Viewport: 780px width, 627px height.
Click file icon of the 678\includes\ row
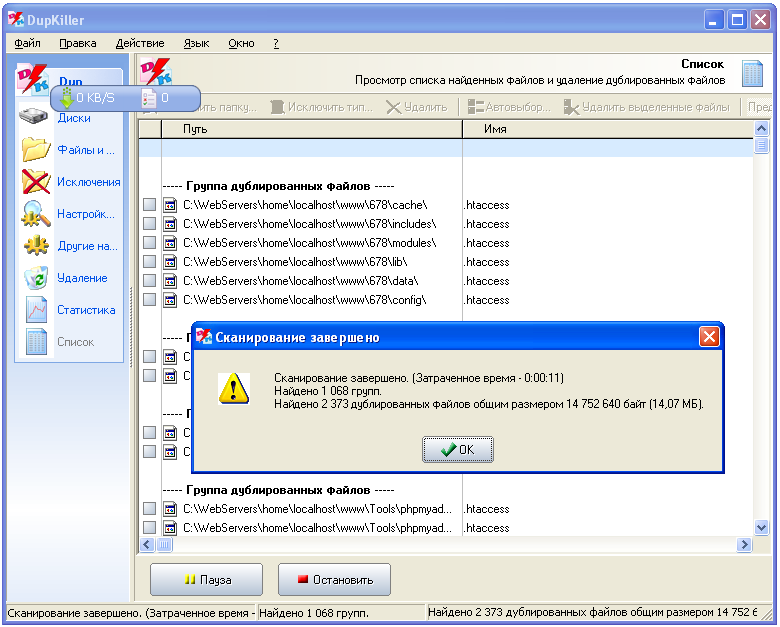click(x=170, y=224)
